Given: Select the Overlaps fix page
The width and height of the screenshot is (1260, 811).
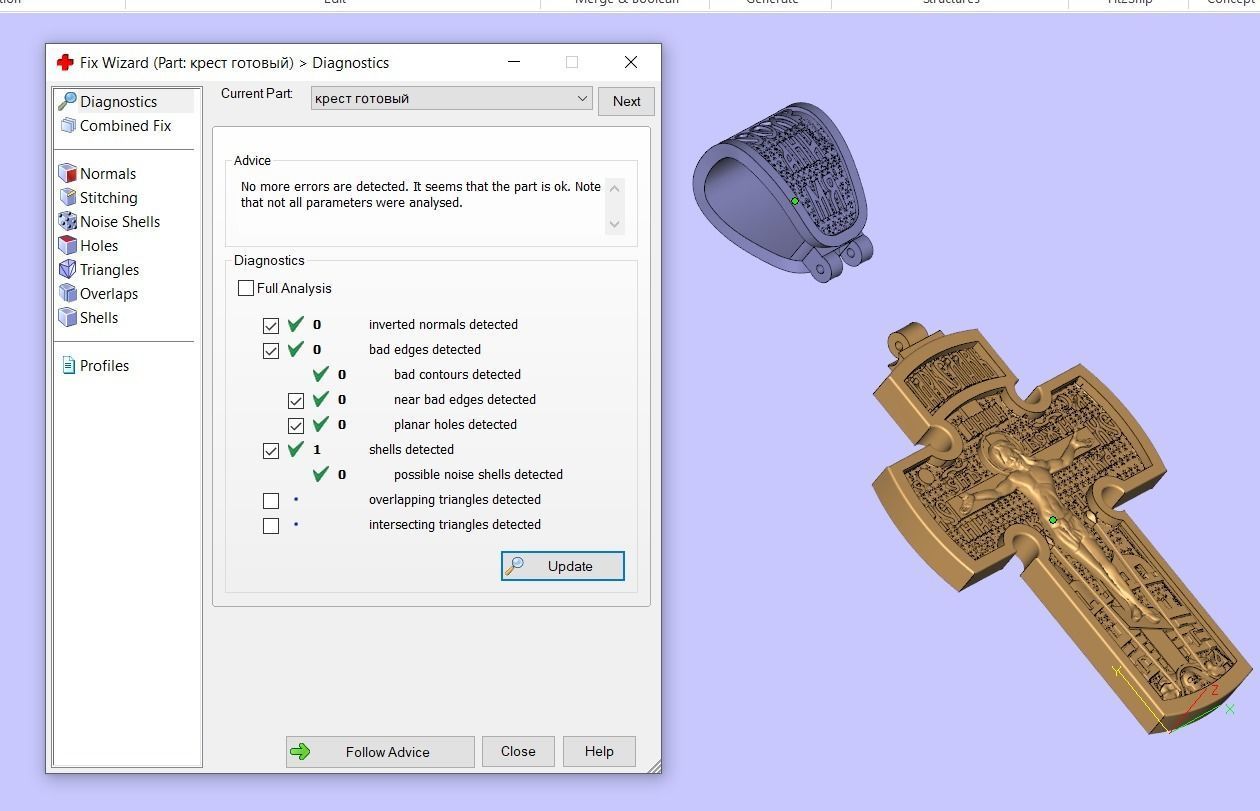Looking at the screenshot, I should coord(98,293).
